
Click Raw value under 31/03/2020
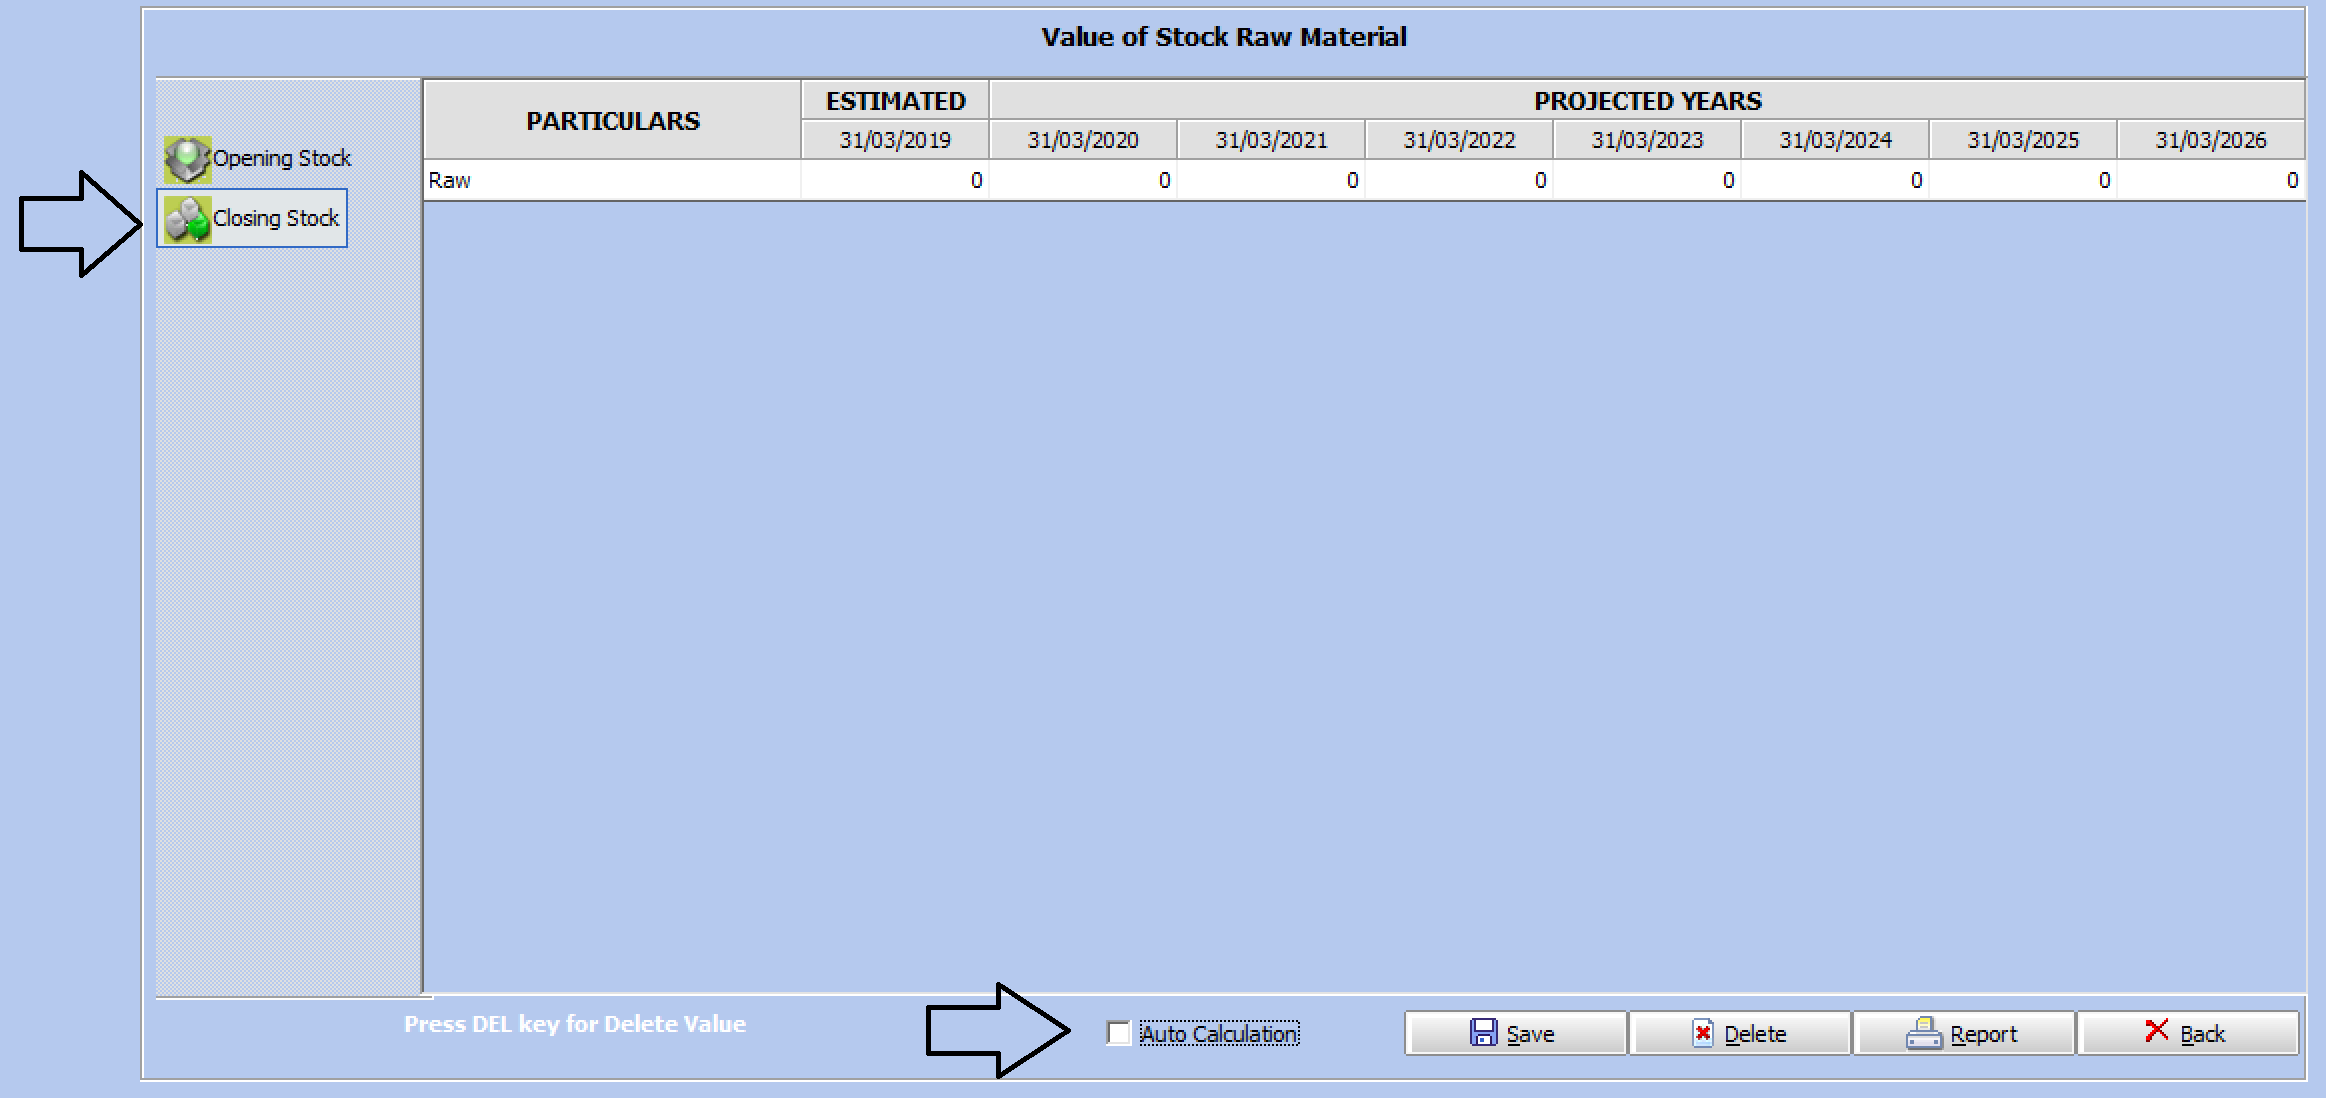click(x=1083, y=181)
